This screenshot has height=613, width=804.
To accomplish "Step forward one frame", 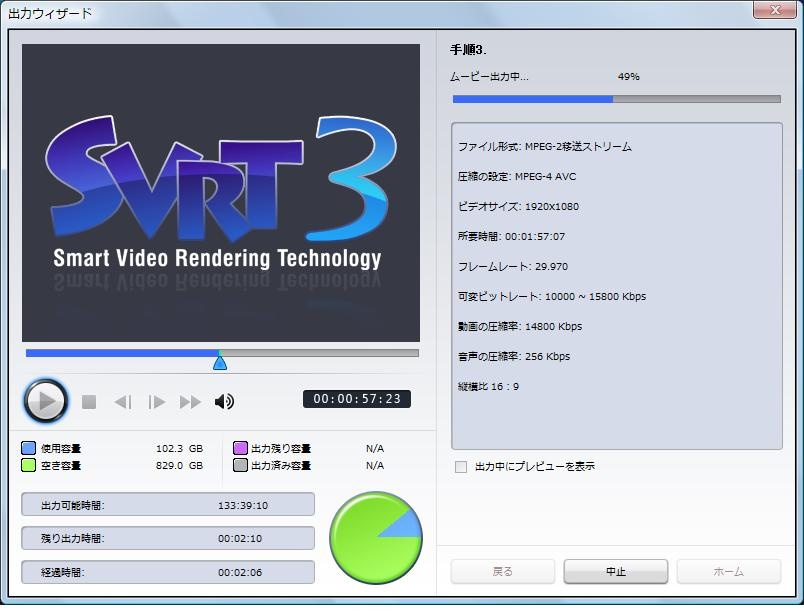I will 156,402.
